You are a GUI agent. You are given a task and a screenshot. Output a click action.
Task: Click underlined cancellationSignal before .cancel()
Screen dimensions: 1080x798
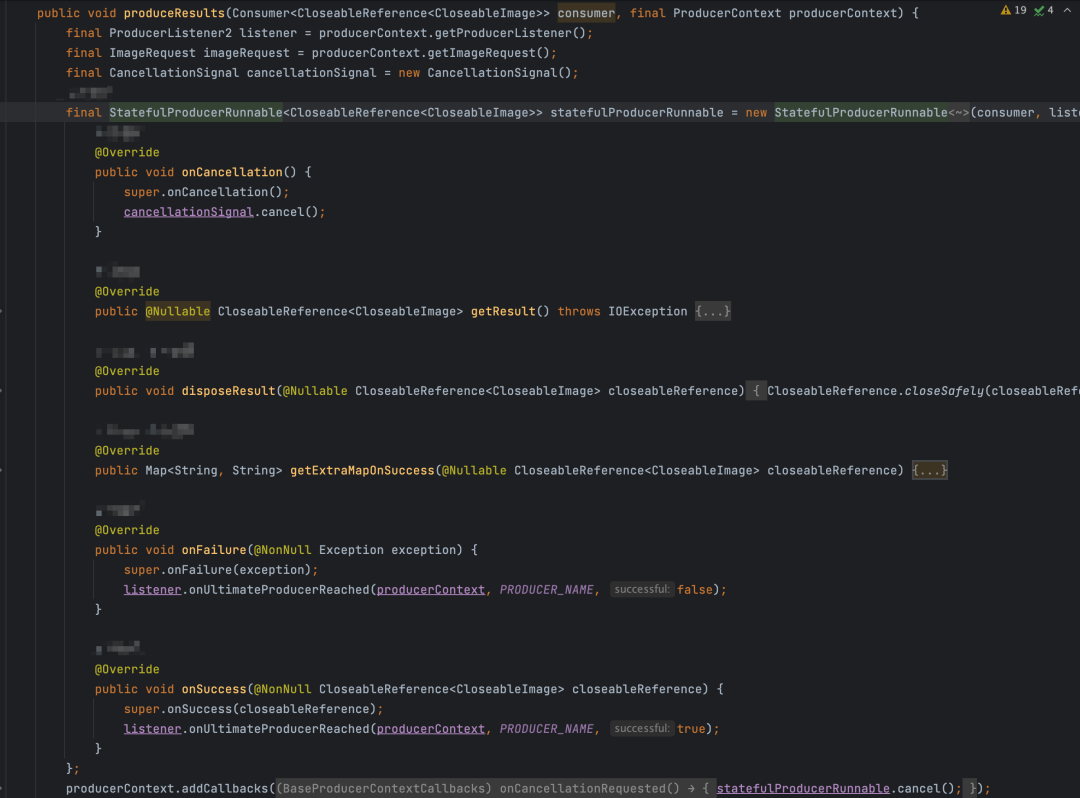click(189, 212)
